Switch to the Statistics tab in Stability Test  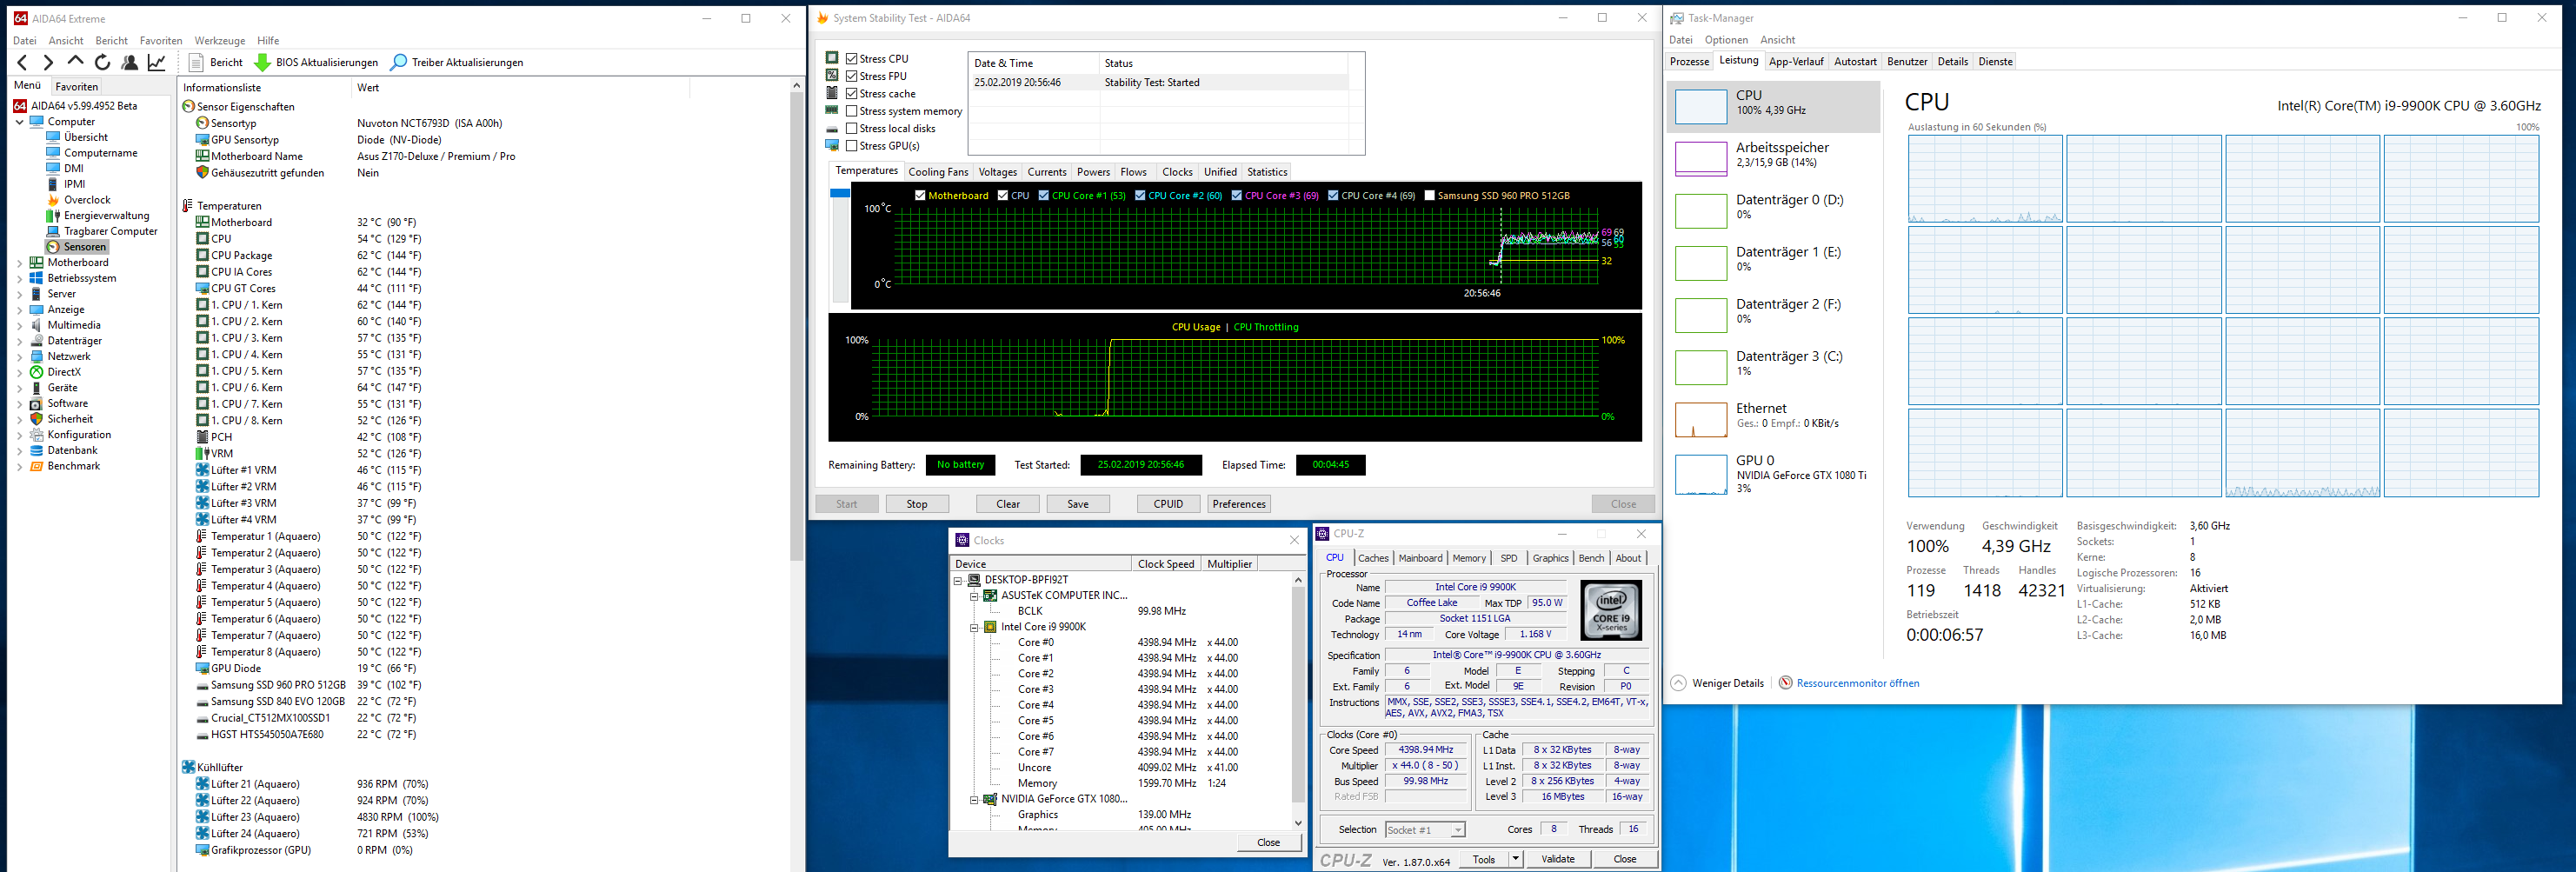[x=1267, y=172]
